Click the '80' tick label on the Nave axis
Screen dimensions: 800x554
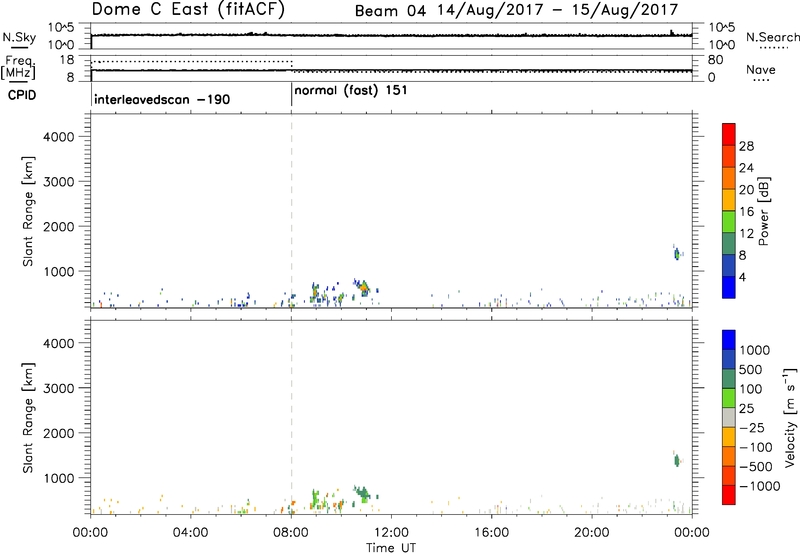(x=715, y=60)
